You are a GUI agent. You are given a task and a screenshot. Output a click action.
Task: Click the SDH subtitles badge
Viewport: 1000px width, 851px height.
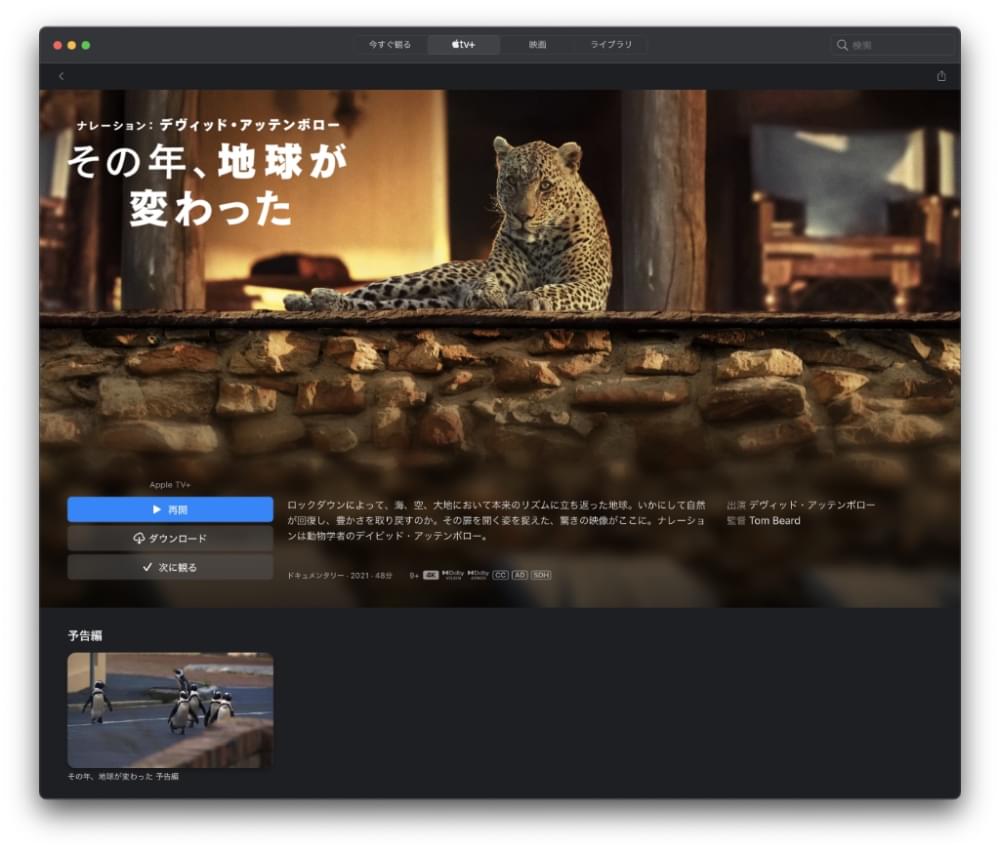[x=541, y=575]
